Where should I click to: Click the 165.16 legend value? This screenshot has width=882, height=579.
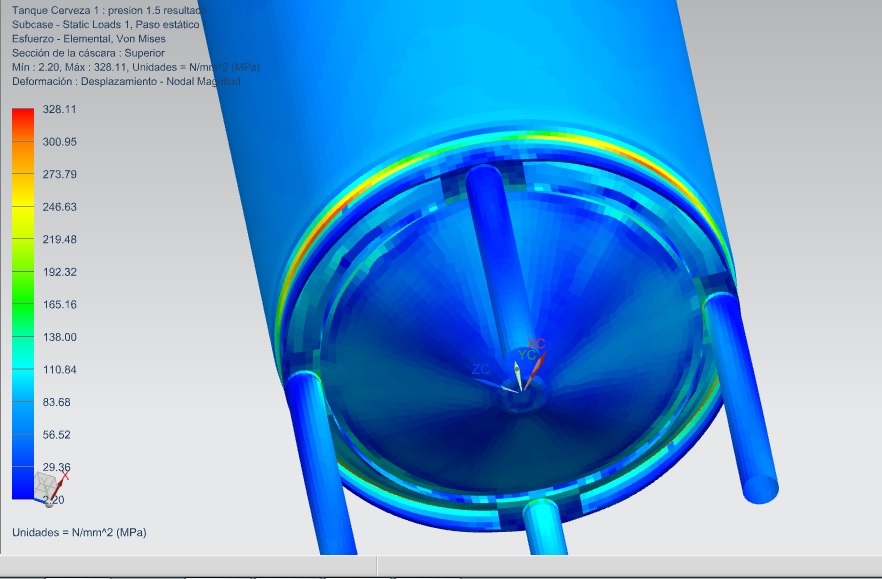pos(60,304)
